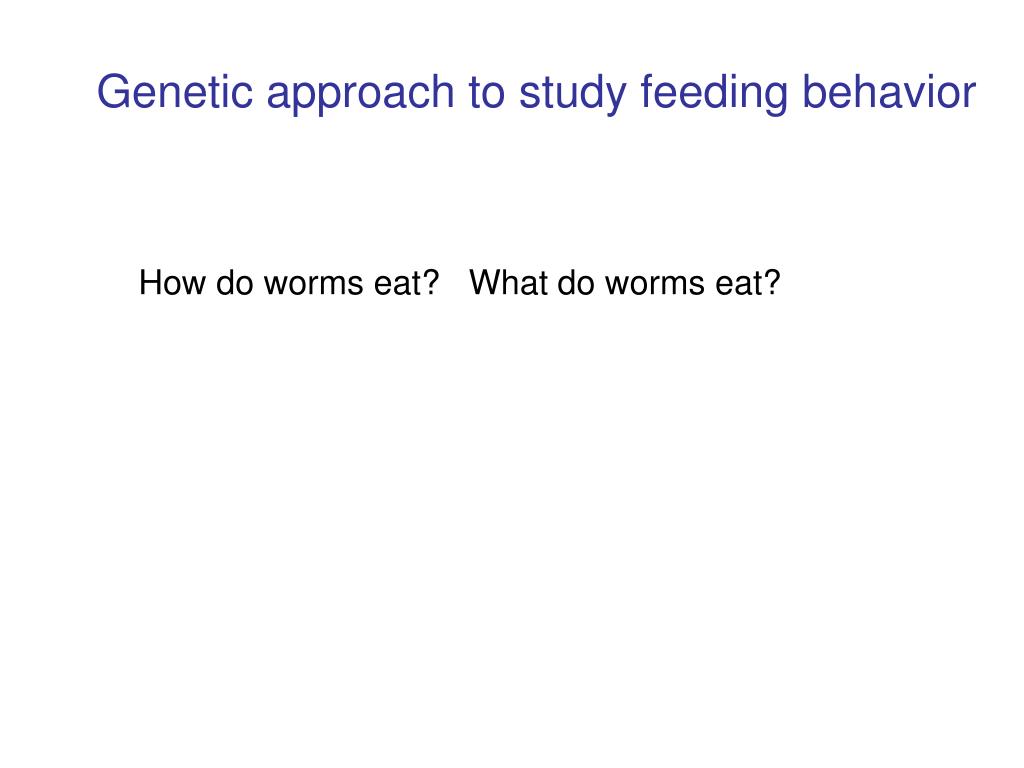Click the word "What" in the body text
1024x768 pixels.
click(x=509, y=283)
